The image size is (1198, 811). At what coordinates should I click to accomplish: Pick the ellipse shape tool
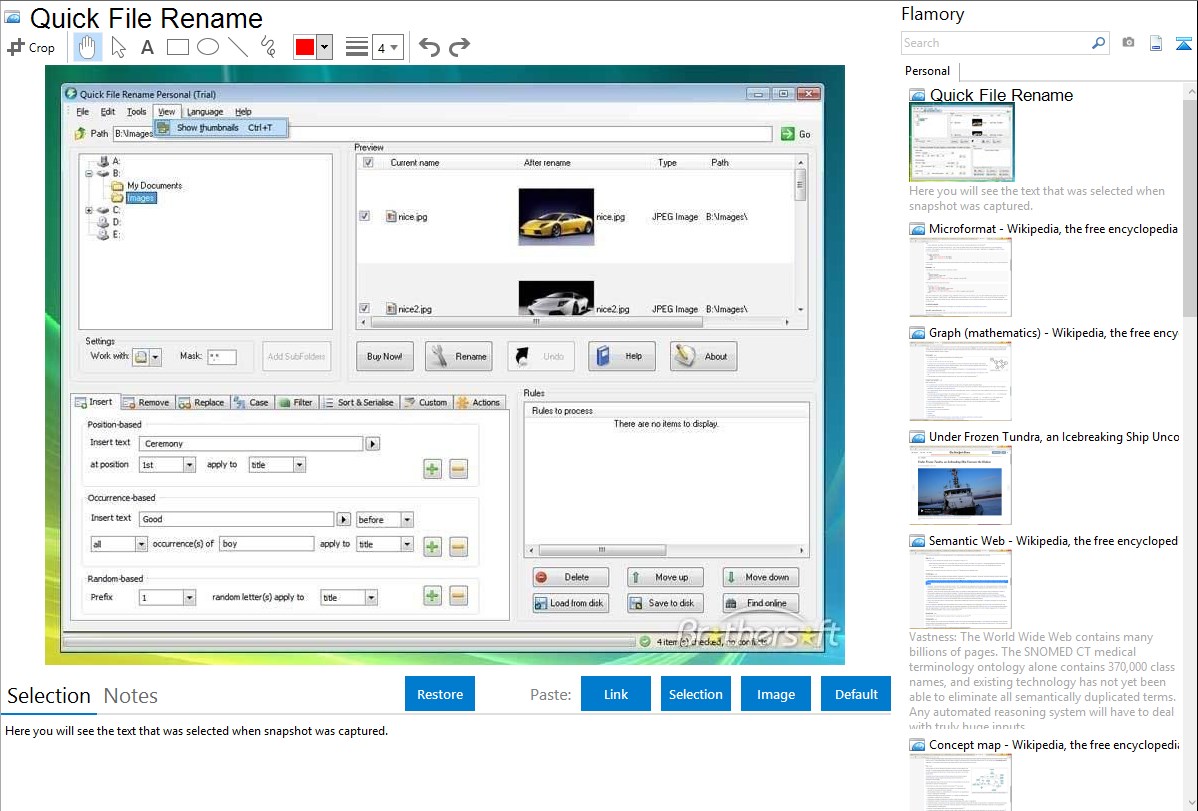coord(208,47)
